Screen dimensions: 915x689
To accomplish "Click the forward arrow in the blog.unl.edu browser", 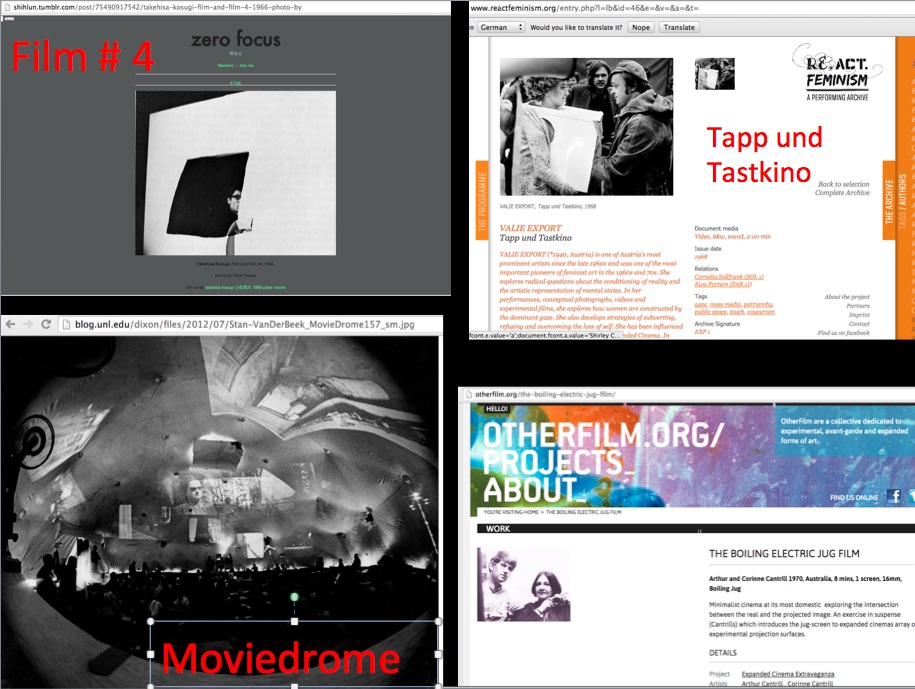I will (28, 324).
